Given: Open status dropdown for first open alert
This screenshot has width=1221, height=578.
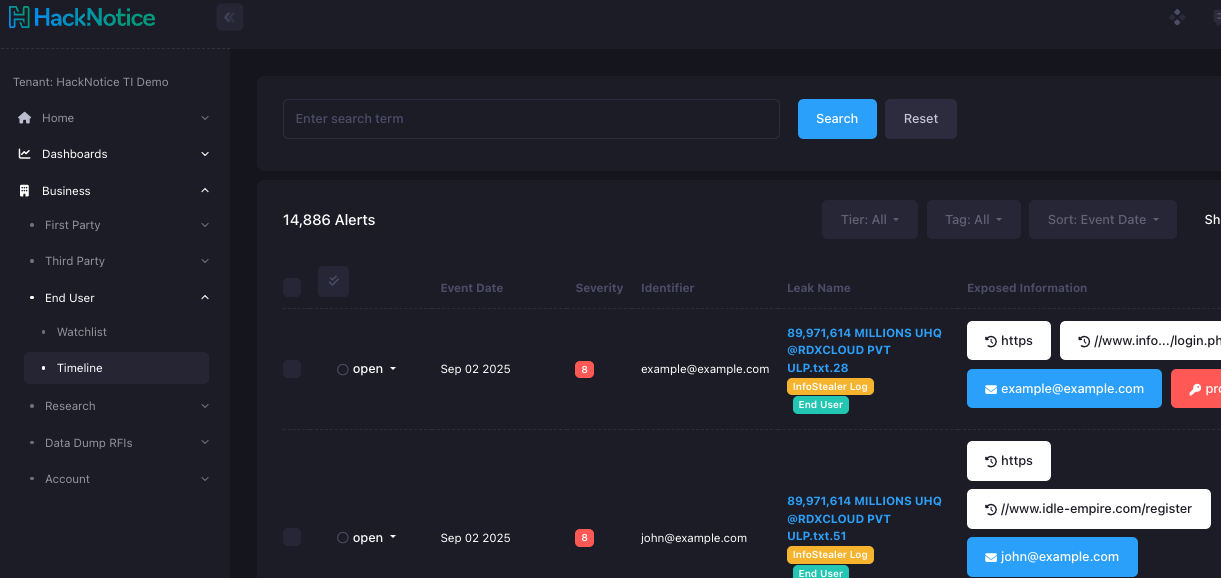Looking at the screenshot, I should click(x=367, y=369).
